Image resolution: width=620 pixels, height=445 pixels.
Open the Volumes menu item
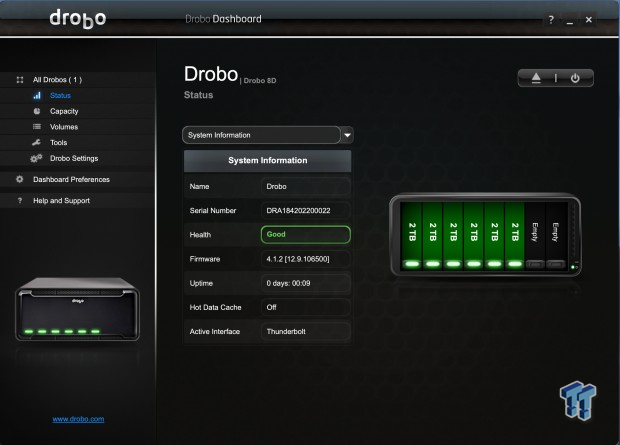[64, 127]
